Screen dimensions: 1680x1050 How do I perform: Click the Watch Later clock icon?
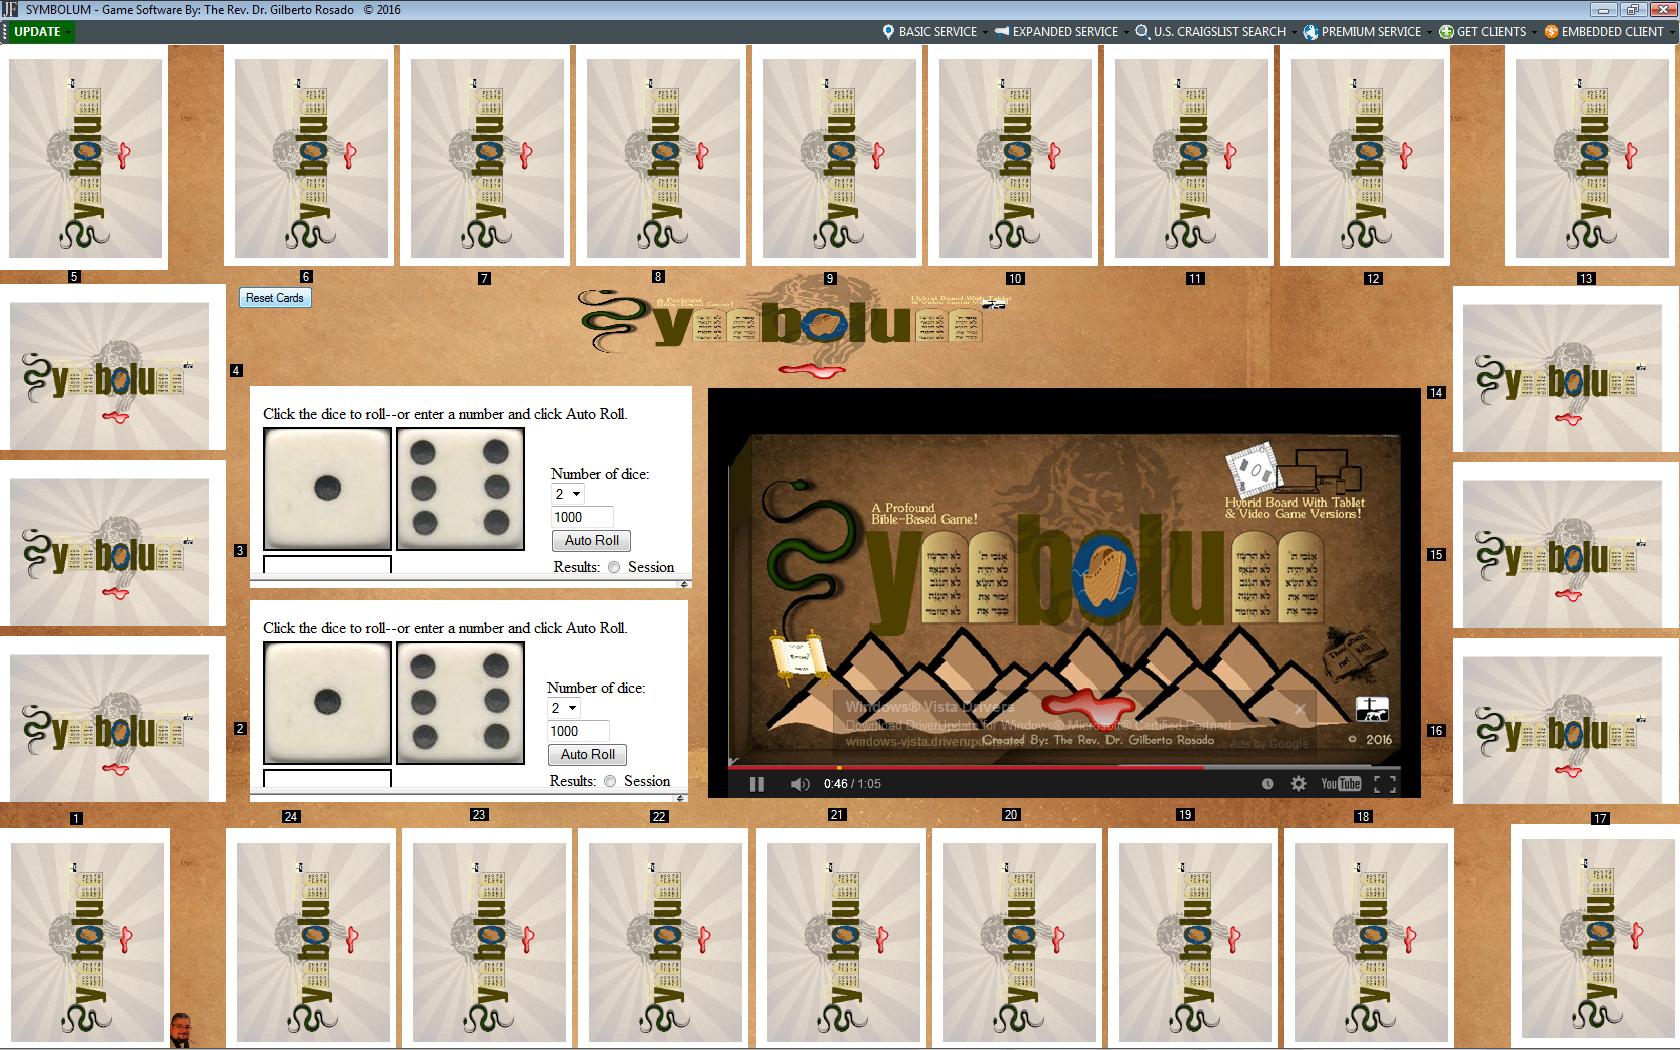(x=1267, y=784)
